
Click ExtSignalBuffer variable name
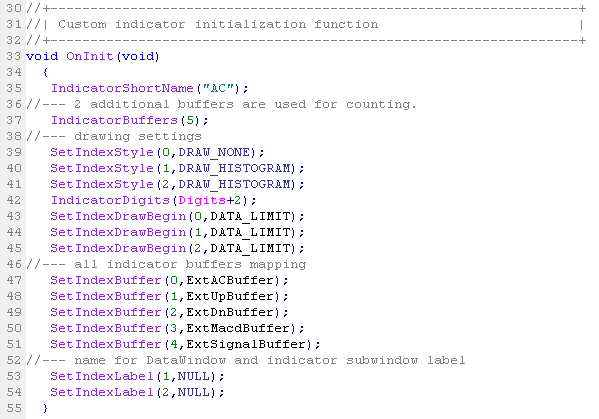click(246, 345)
